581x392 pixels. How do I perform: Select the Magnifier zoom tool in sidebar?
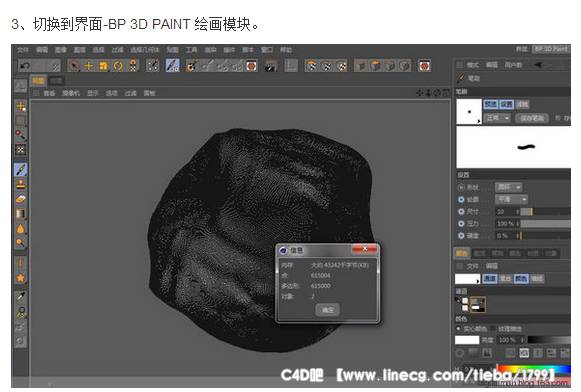[x=21, y=243]
